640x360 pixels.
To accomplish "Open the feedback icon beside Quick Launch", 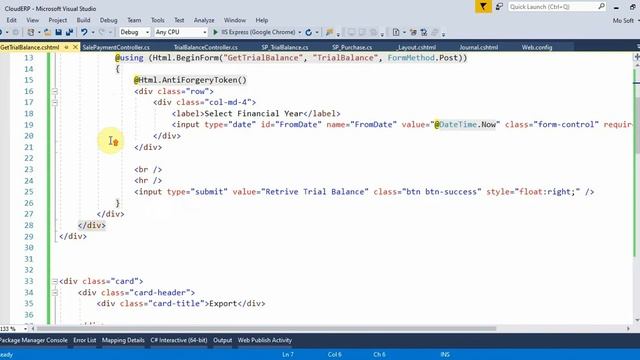I will (x=499, y=7).
